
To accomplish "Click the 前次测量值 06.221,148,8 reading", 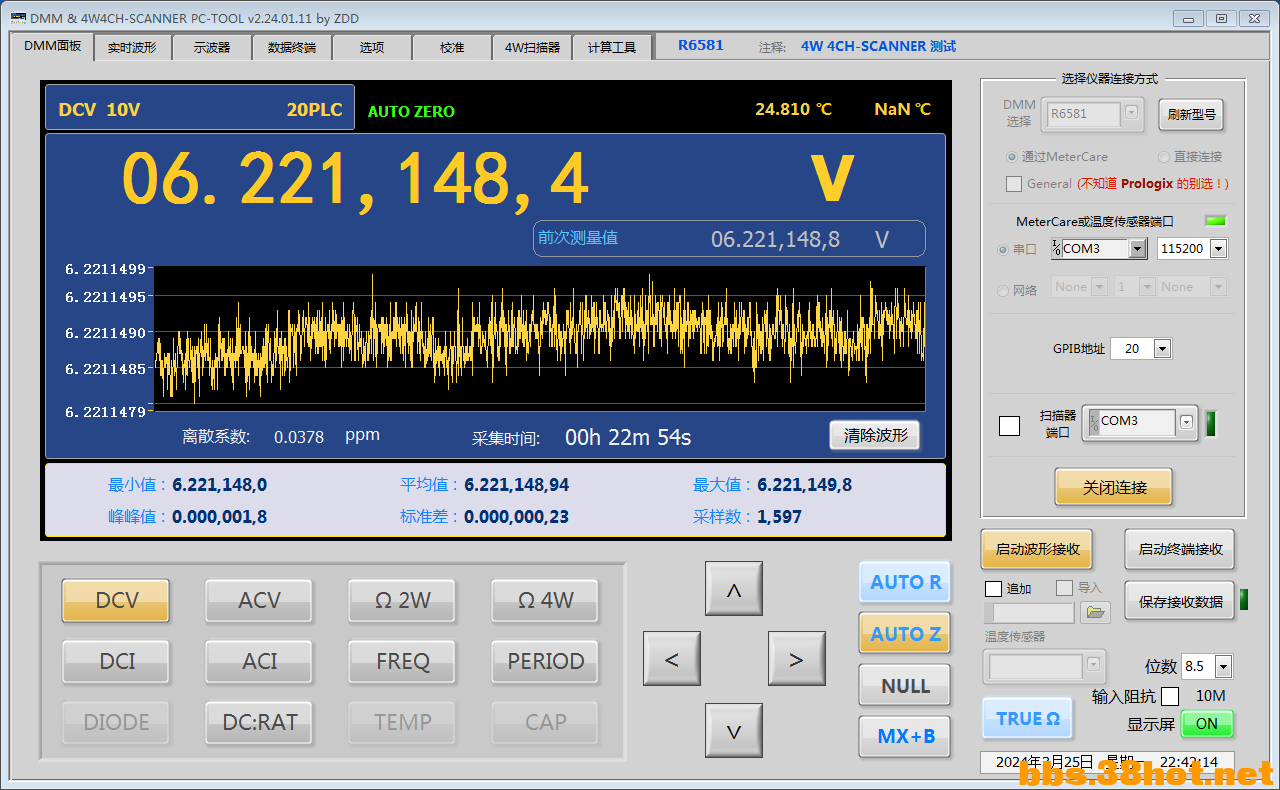I will click(729, 239).
